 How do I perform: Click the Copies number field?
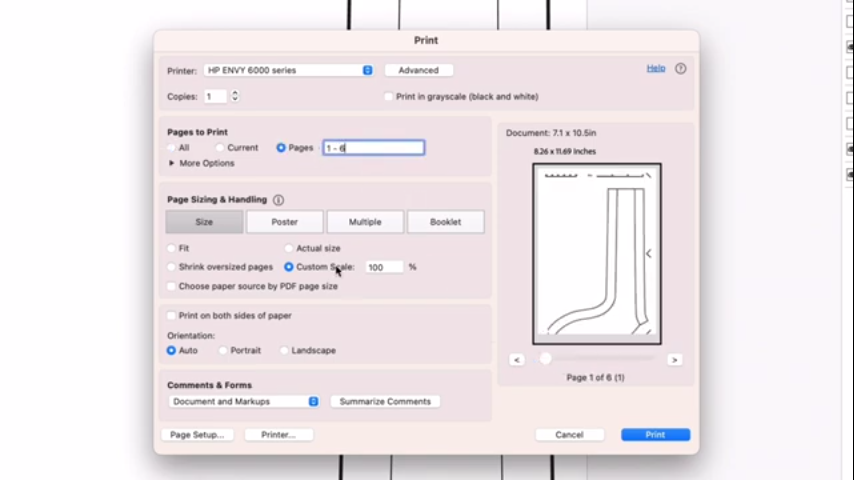tap(216, 96)
